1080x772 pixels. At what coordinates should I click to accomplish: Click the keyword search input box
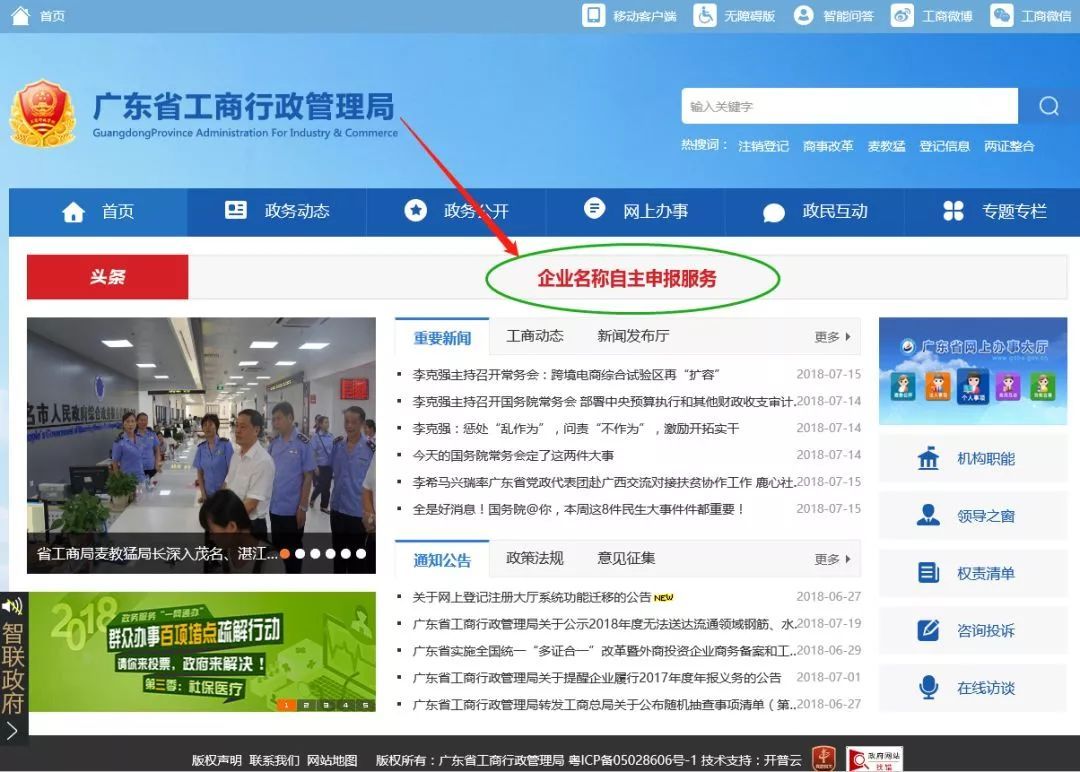(850, 105)
